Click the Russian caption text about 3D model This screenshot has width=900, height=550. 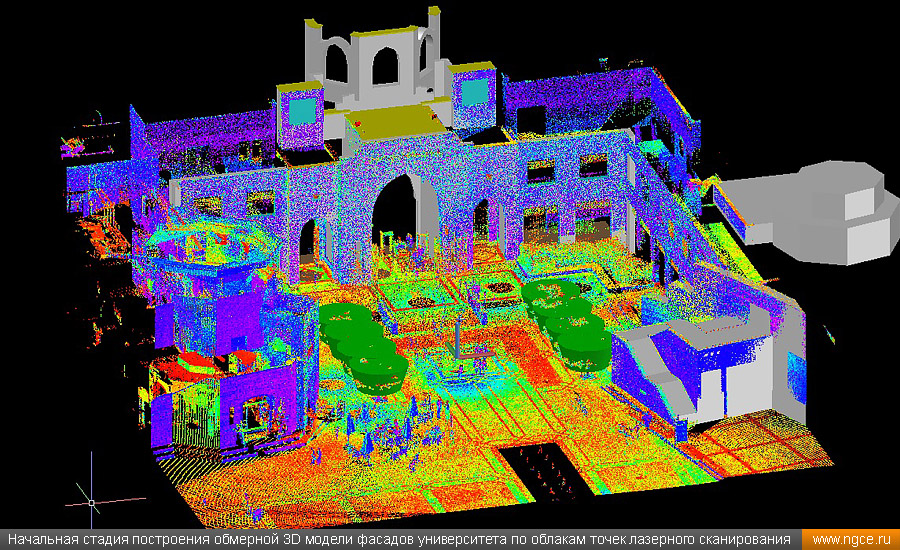tap(399, 540)
